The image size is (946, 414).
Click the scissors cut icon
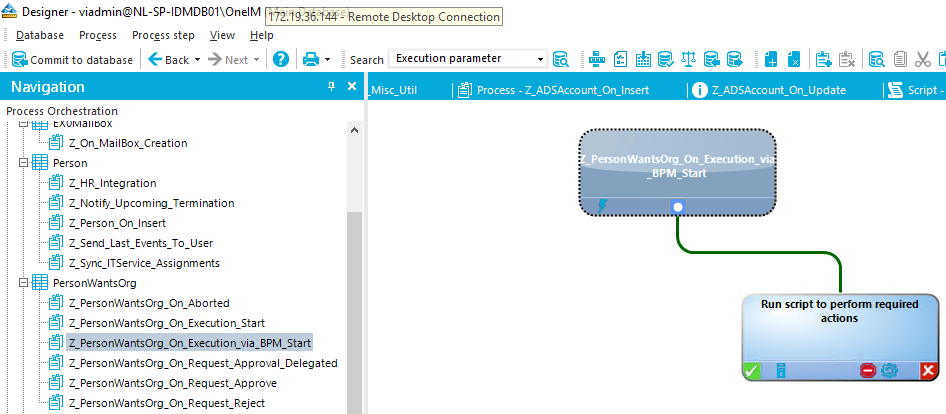coord(922,59)
